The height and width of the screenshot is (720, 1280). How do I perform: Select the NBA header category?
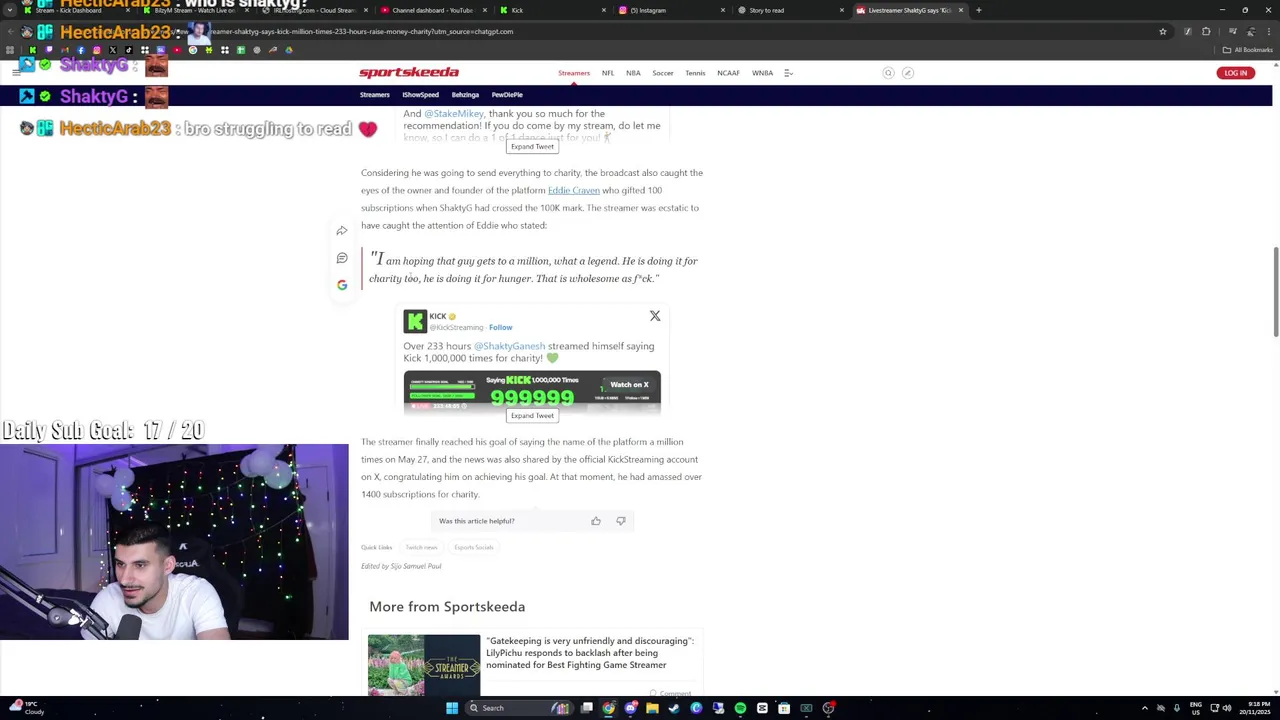tap(633, 73)
